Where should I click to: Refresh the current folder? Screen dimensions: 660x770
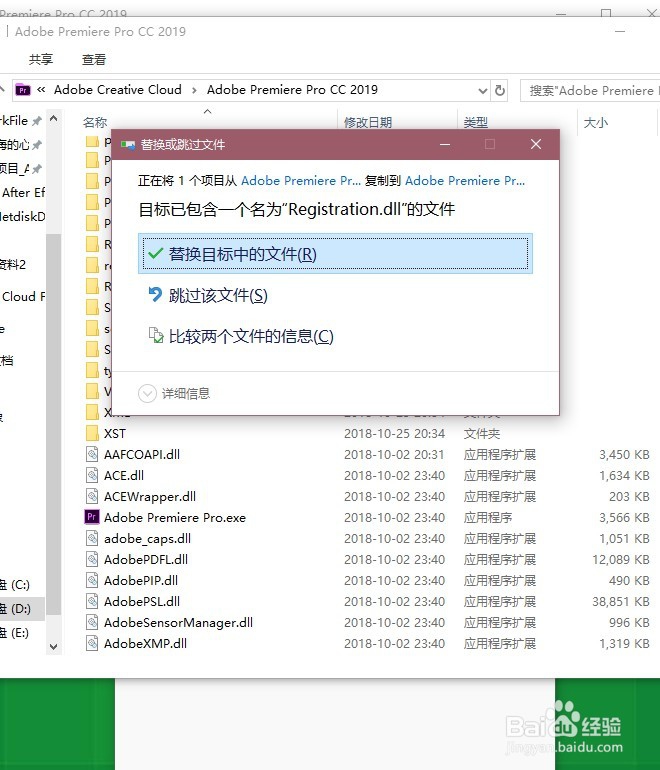[499, 91]
